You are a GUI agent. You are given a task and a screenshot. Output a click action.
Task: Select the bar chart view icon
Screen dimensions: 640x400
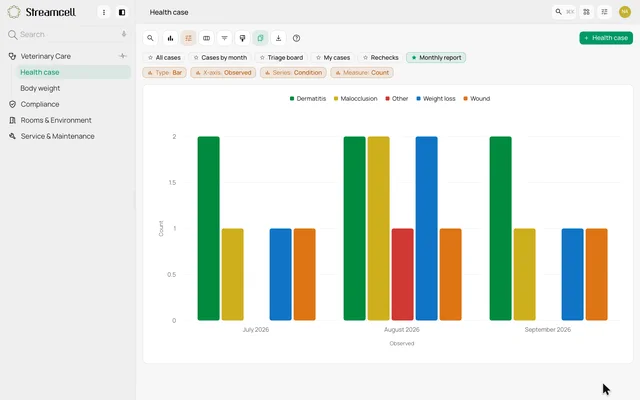pos(170,38)
